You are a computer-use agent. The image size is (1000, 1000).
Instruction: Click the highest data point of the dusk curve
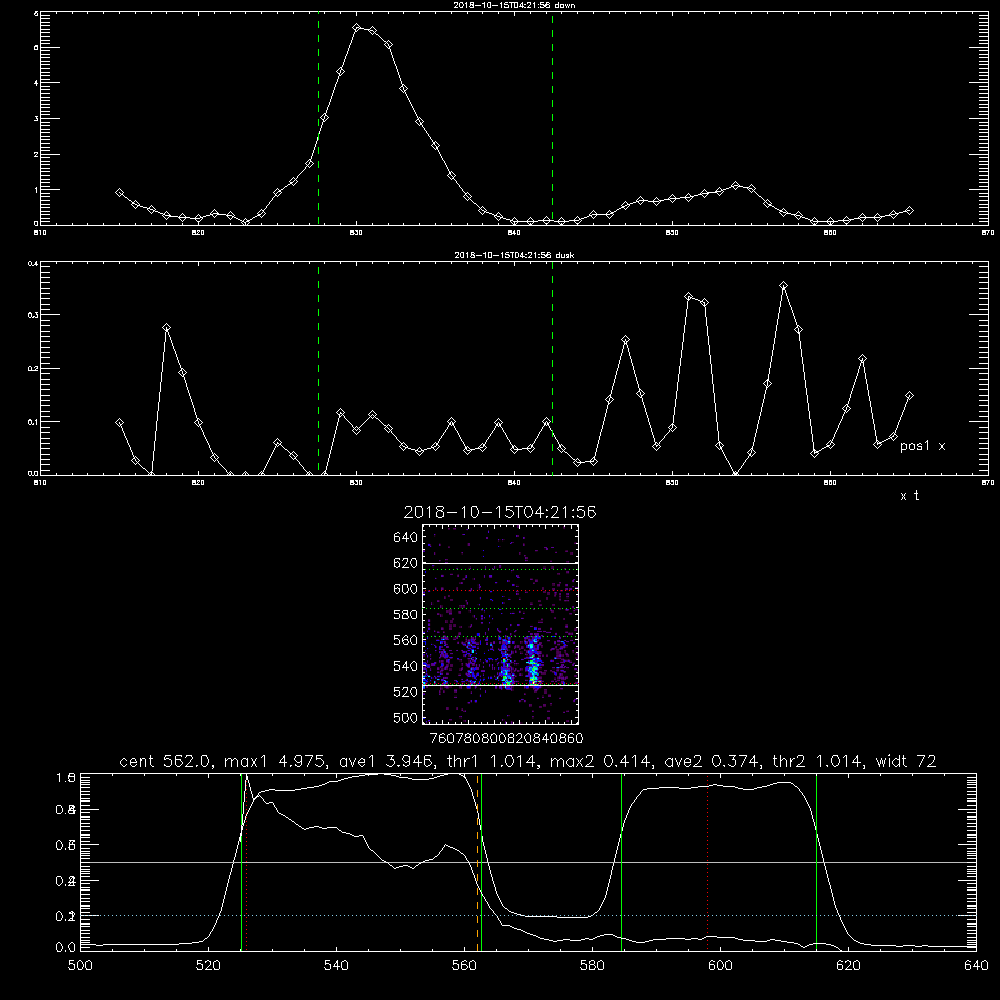tap(784, 286)
